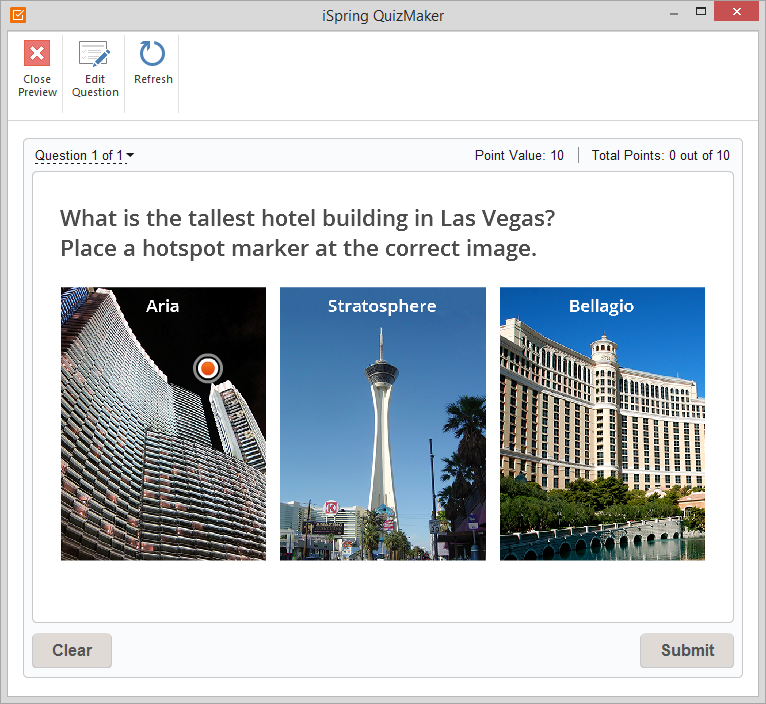Viewport: 766px width, 704px height.
Task: Close the iSpring QuizMaker window
Action: point(737,11)
